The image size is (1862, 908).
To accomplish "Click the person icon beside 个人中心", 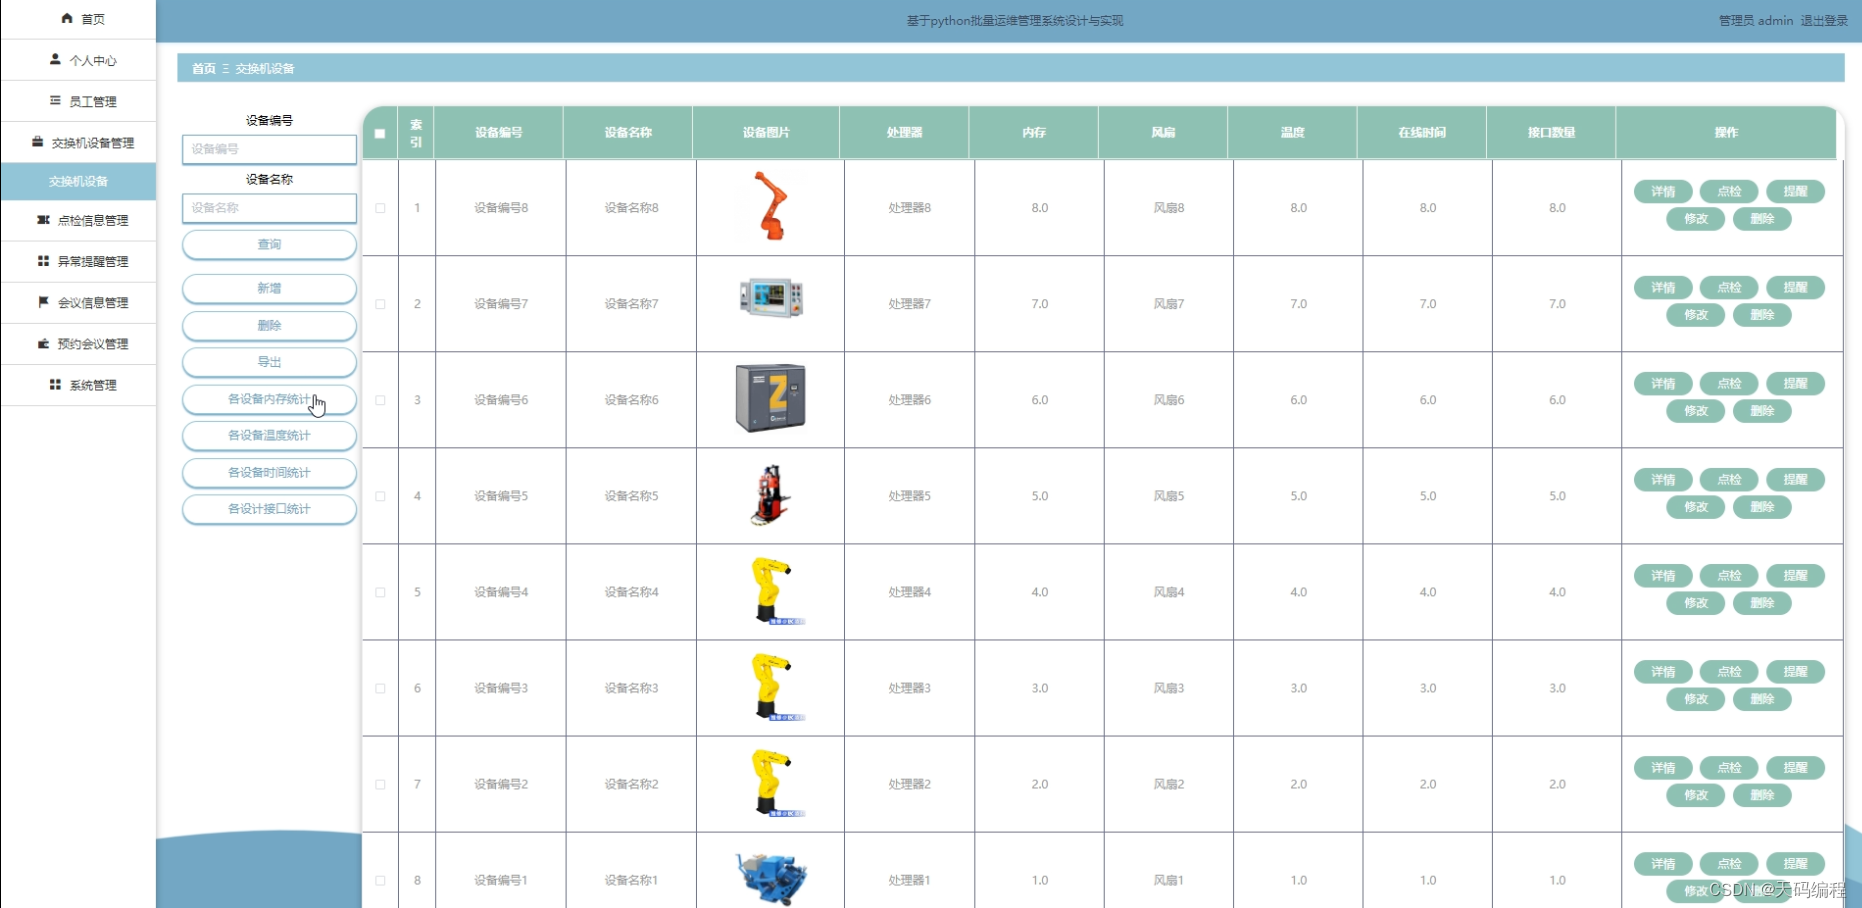I will [x=55, y=59].
